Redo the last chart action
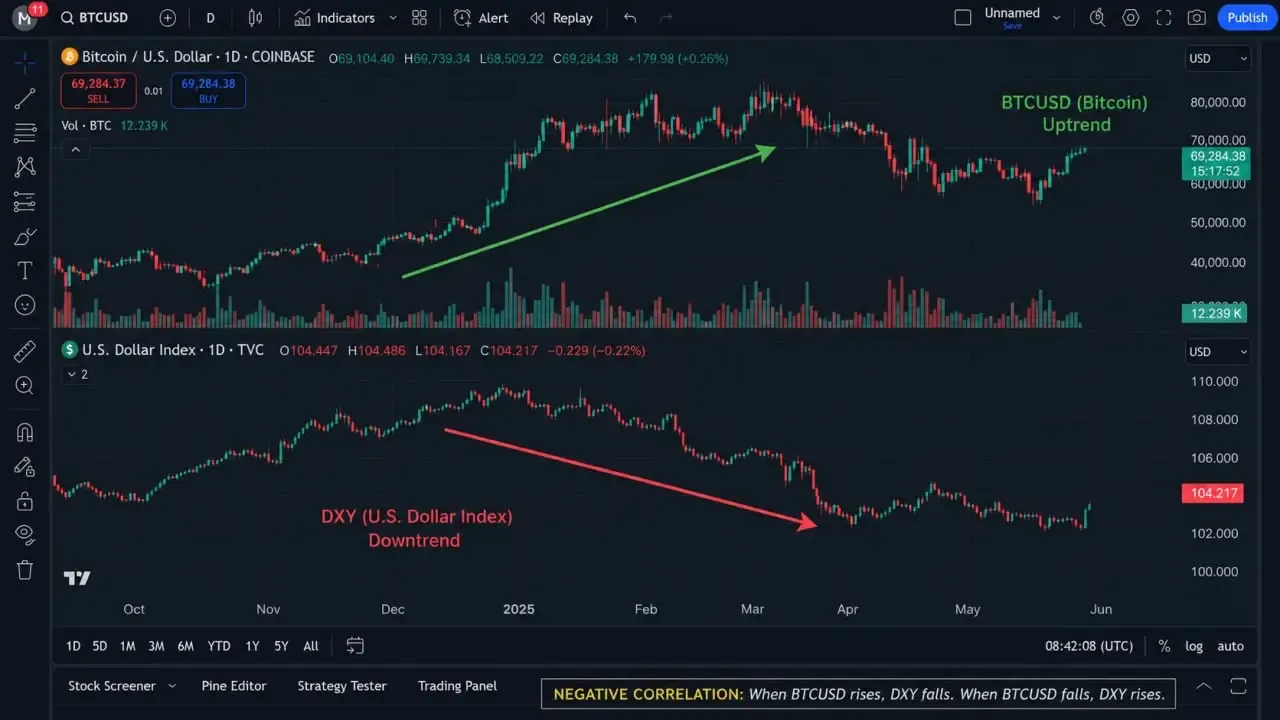 [666, 18]
